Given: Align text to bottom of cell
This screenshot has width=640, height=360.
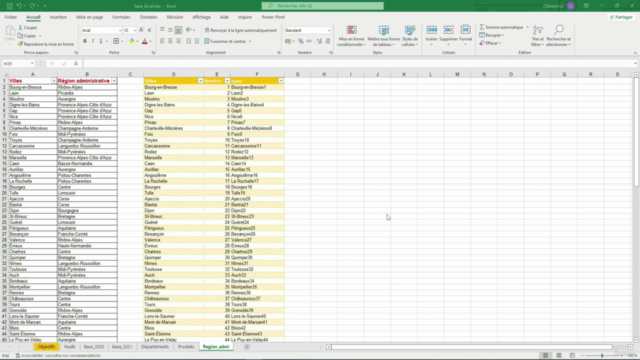Looking at the screenshot, I should click(178, 30).
